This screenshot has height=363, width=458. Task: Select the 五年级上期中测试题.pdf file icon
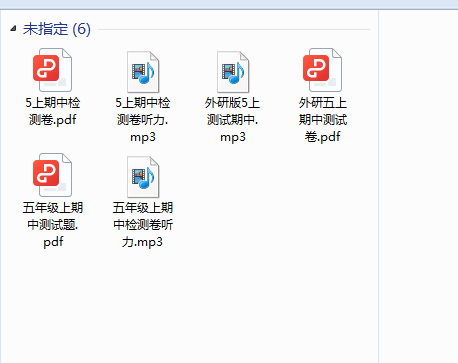click(x=53, y=175)
